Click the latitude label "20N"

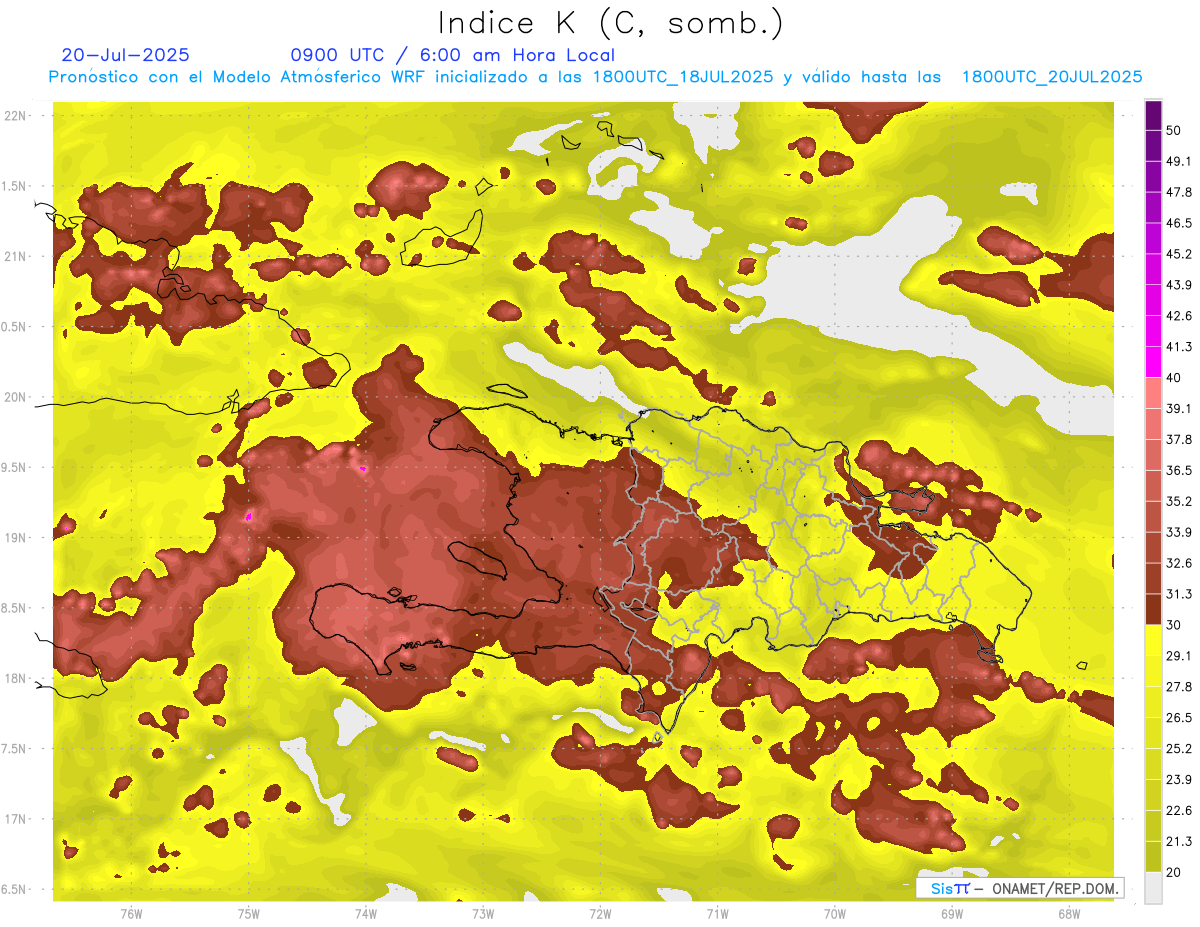[x=15, y=397]
